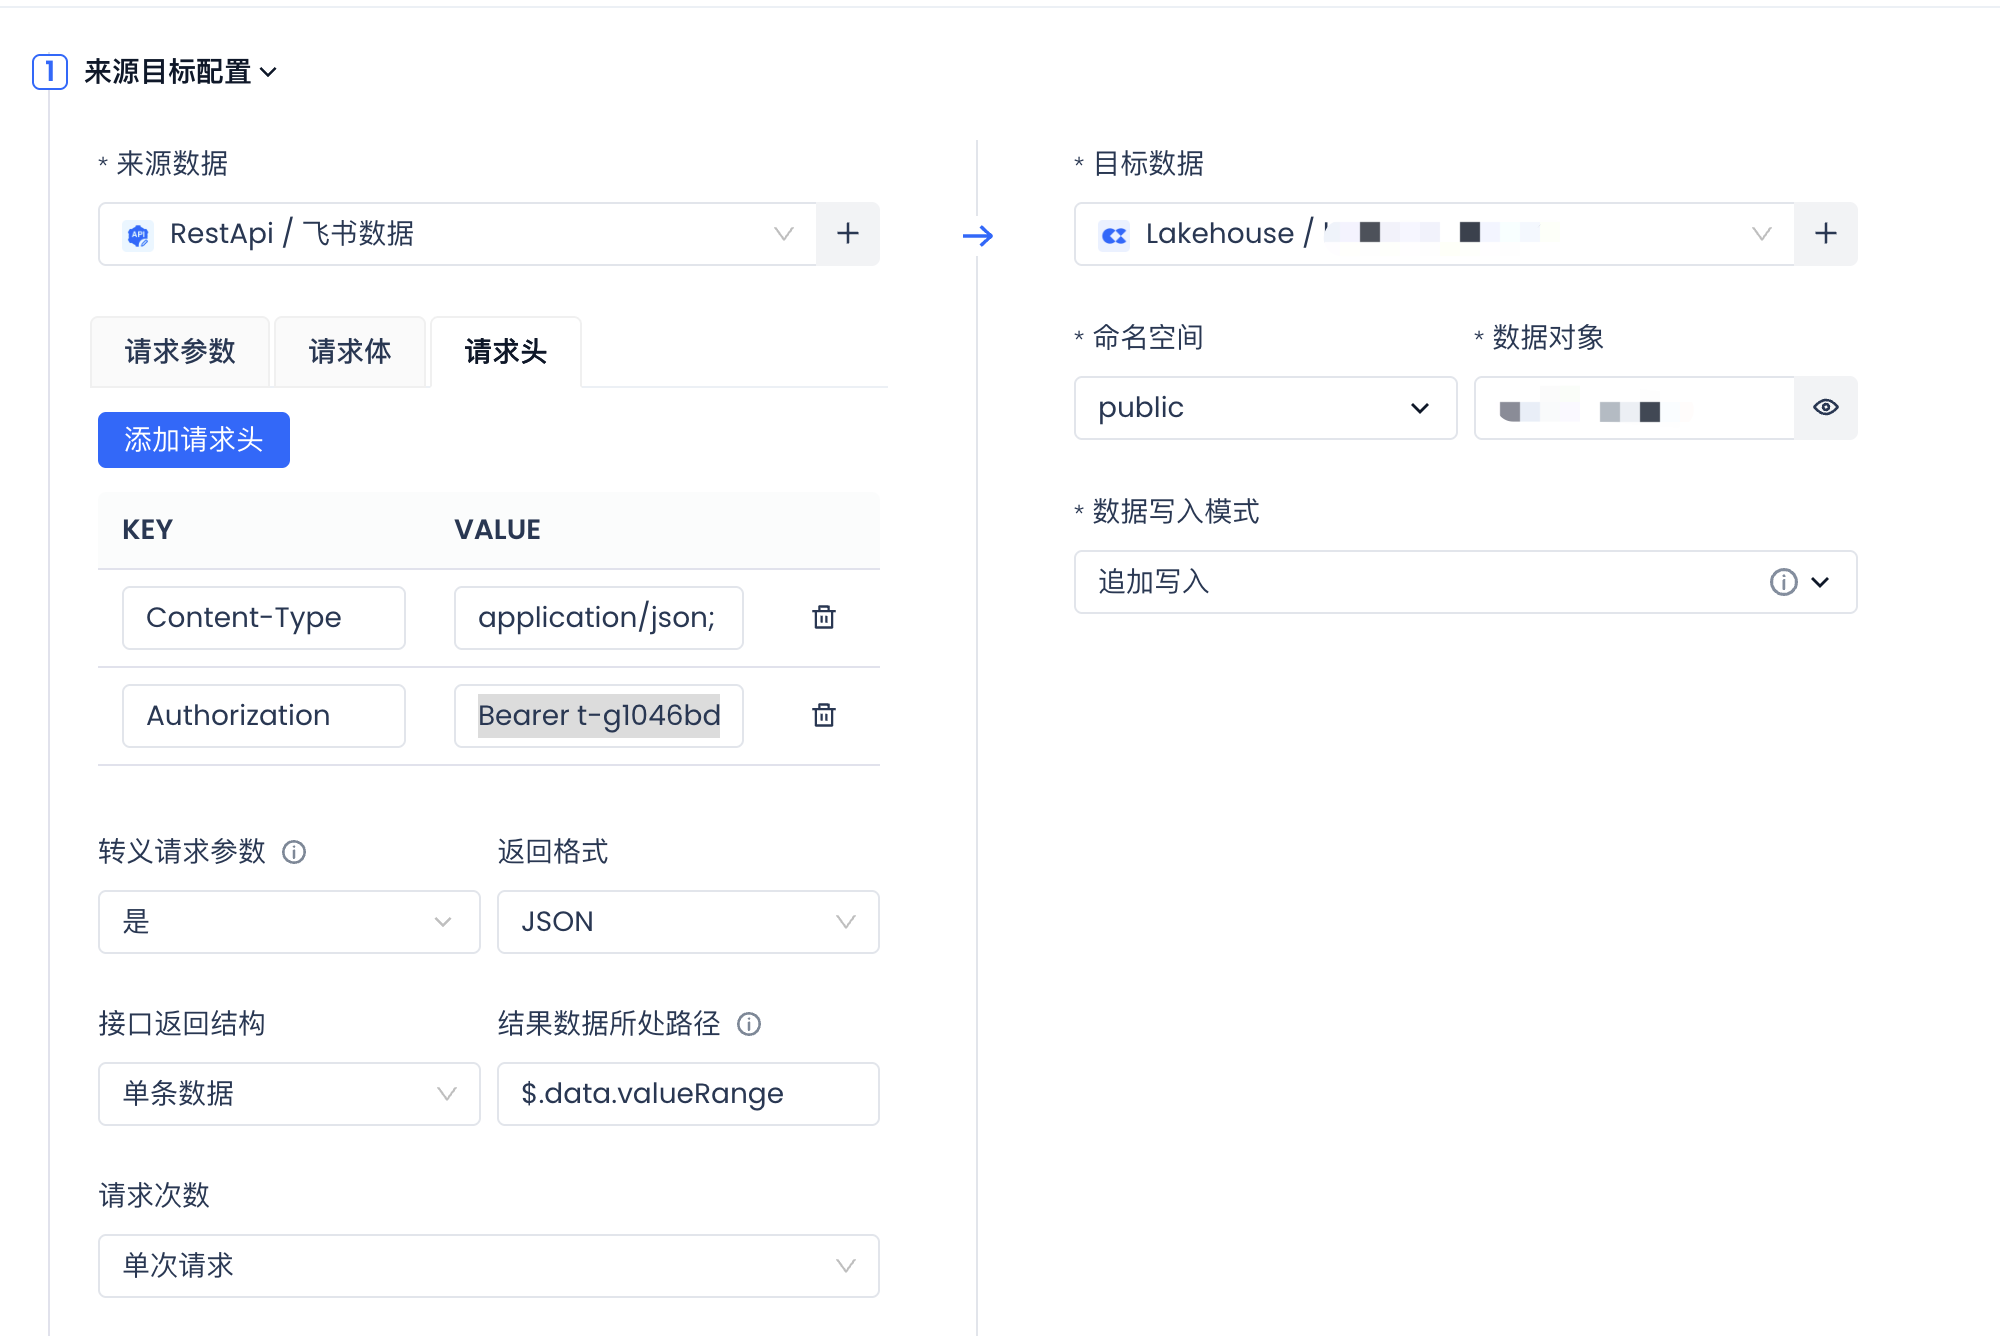
Task: Collapse the 来源目标配置 section
Action: click(x=268, y=72)
